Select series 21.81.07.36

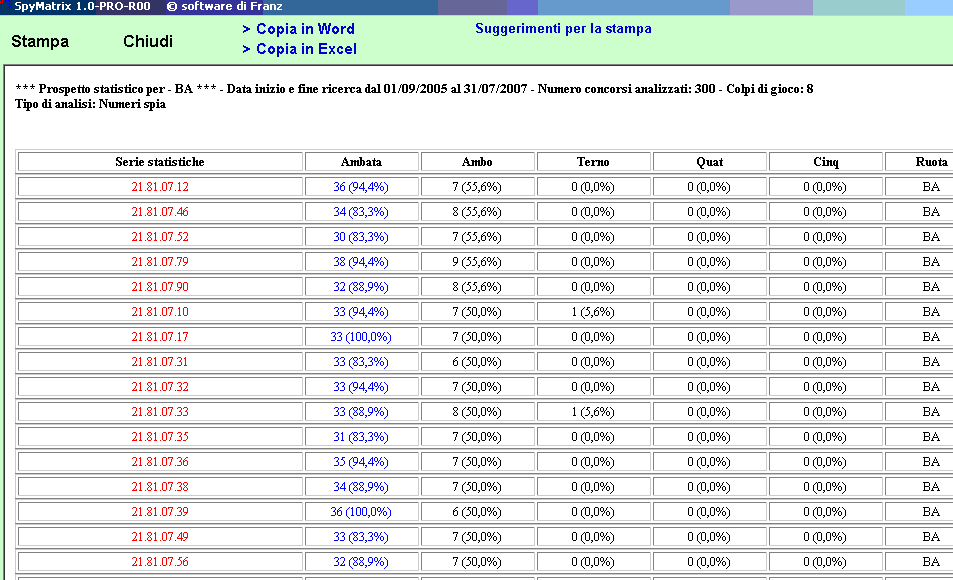coord(160,461)
